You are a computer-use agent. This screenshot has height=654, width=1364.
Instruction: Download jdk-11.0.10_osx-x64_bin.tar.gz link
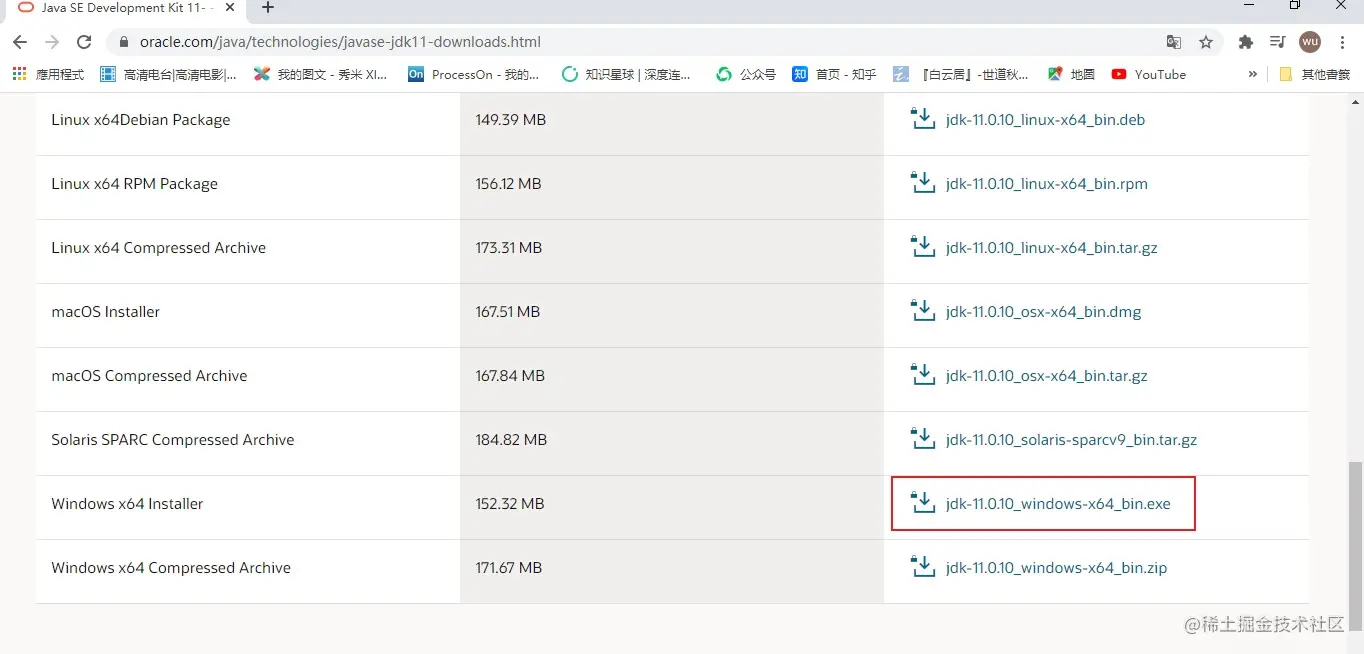click(1046, 376)
